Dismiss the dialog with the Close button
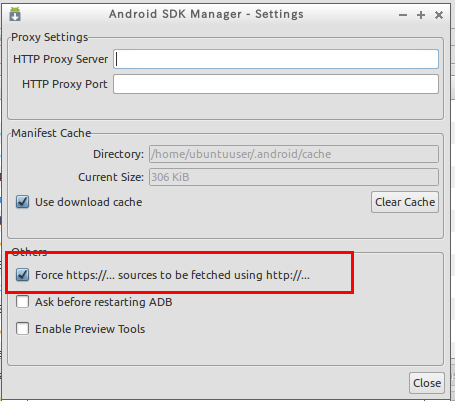The height and width of the screenshot is (401, 455). [427, 383]
